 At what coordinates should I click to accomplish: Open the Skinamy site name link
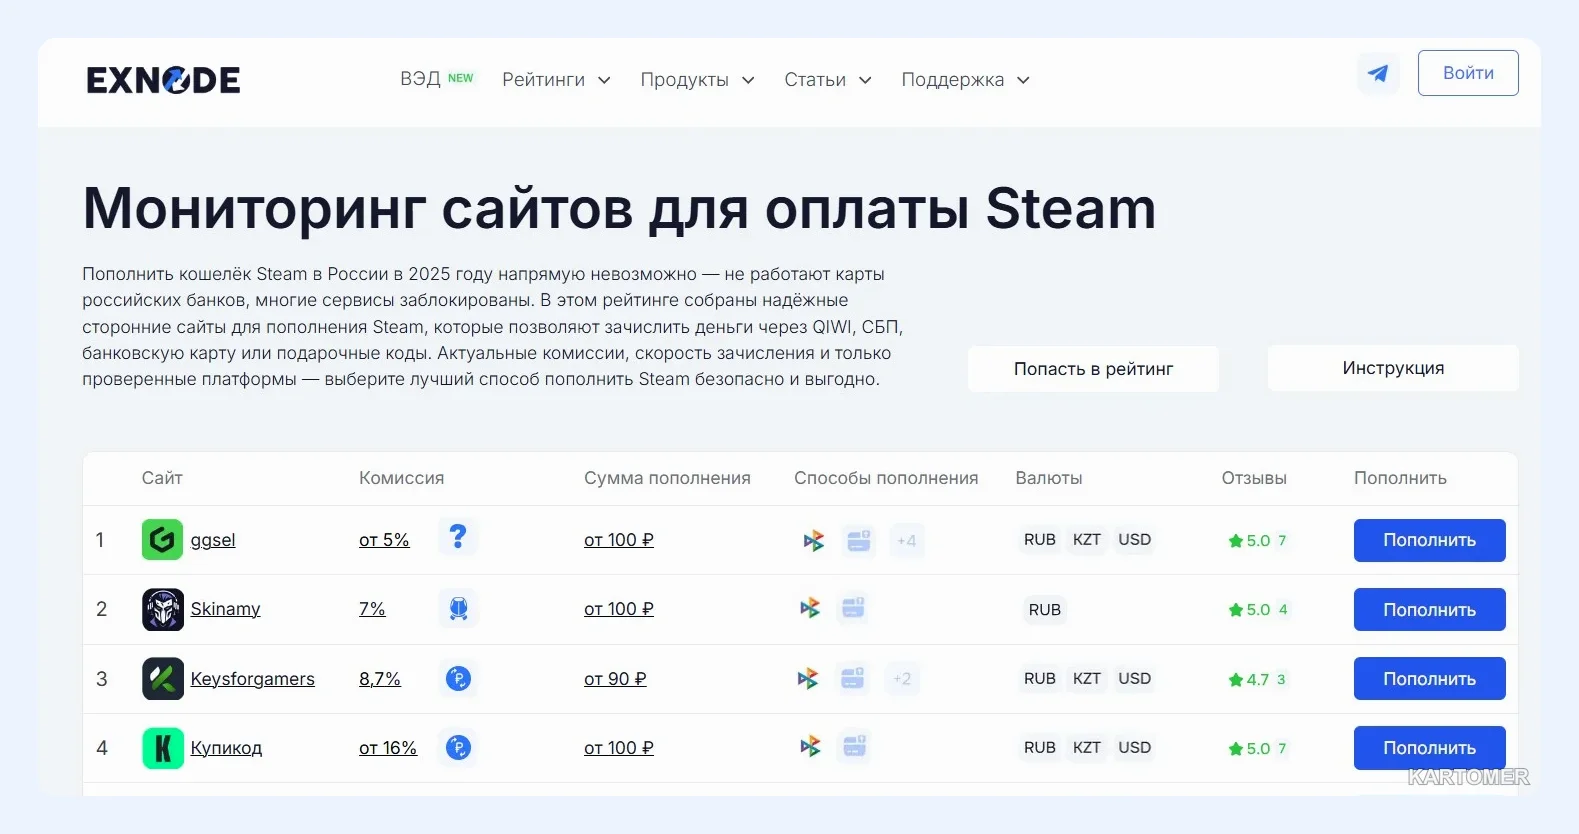225,609
